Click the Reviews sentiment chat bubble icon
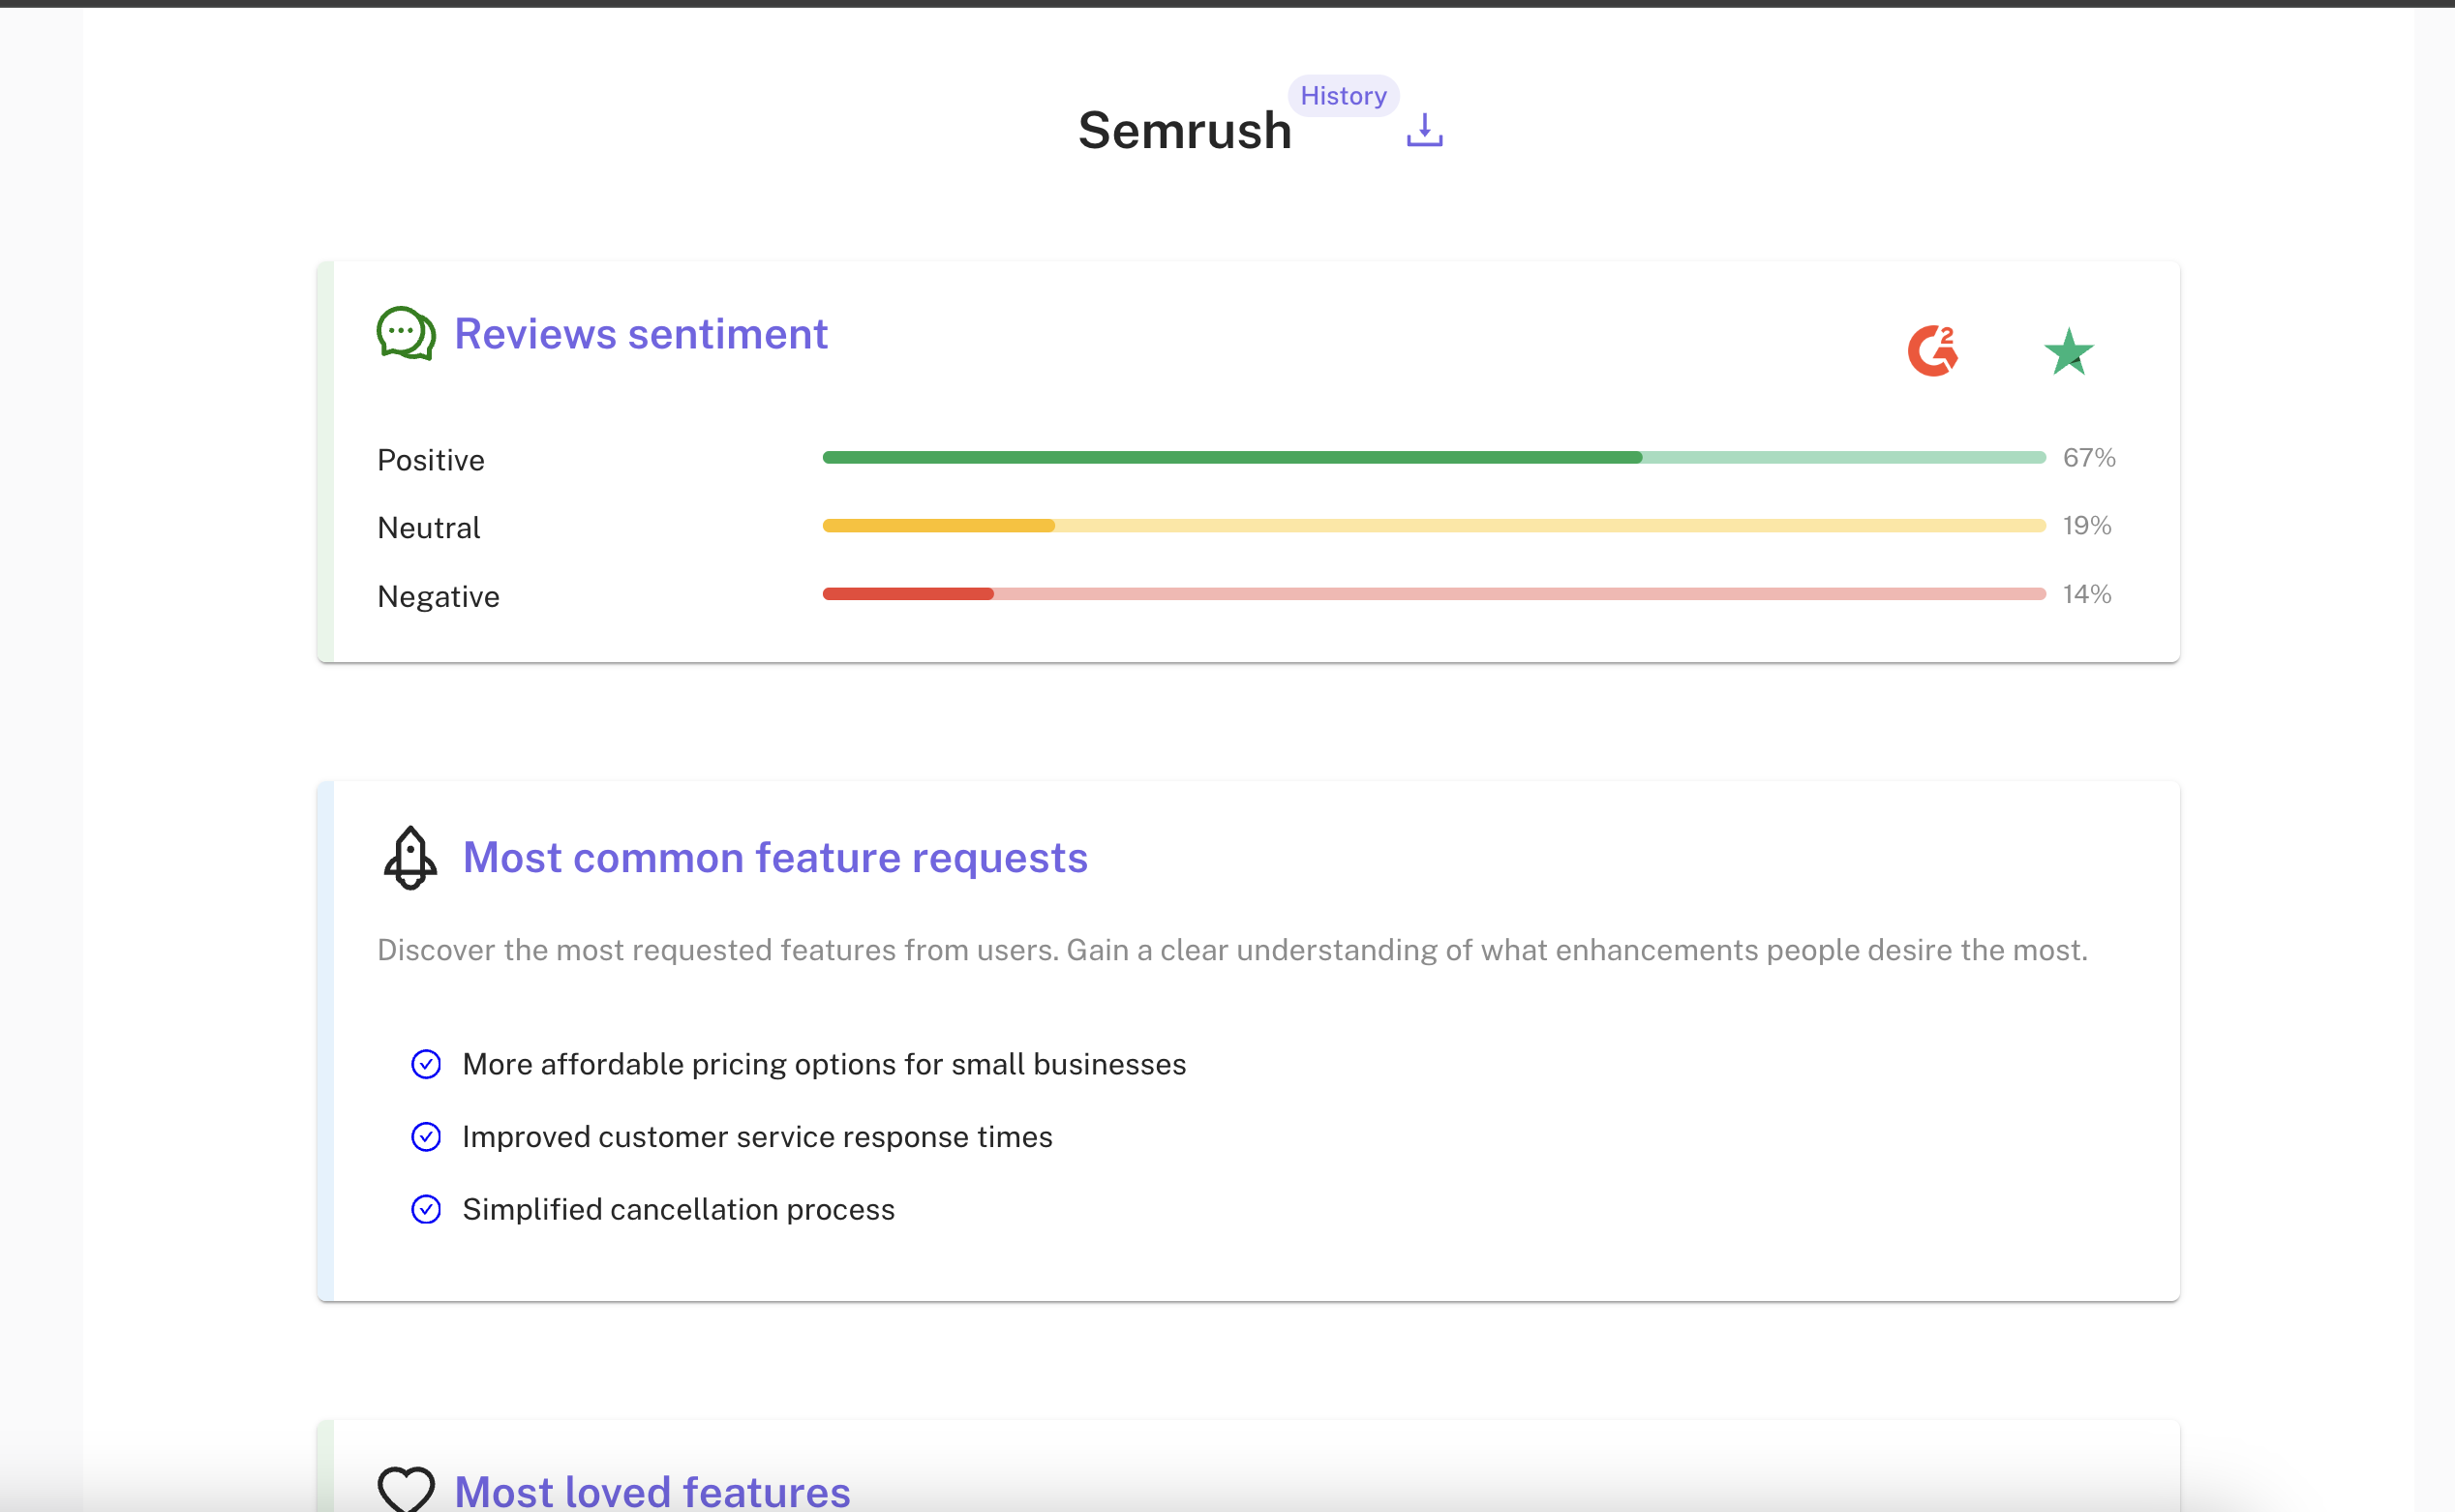This screenshot has width=2455, height=1512. click(405, 334)
